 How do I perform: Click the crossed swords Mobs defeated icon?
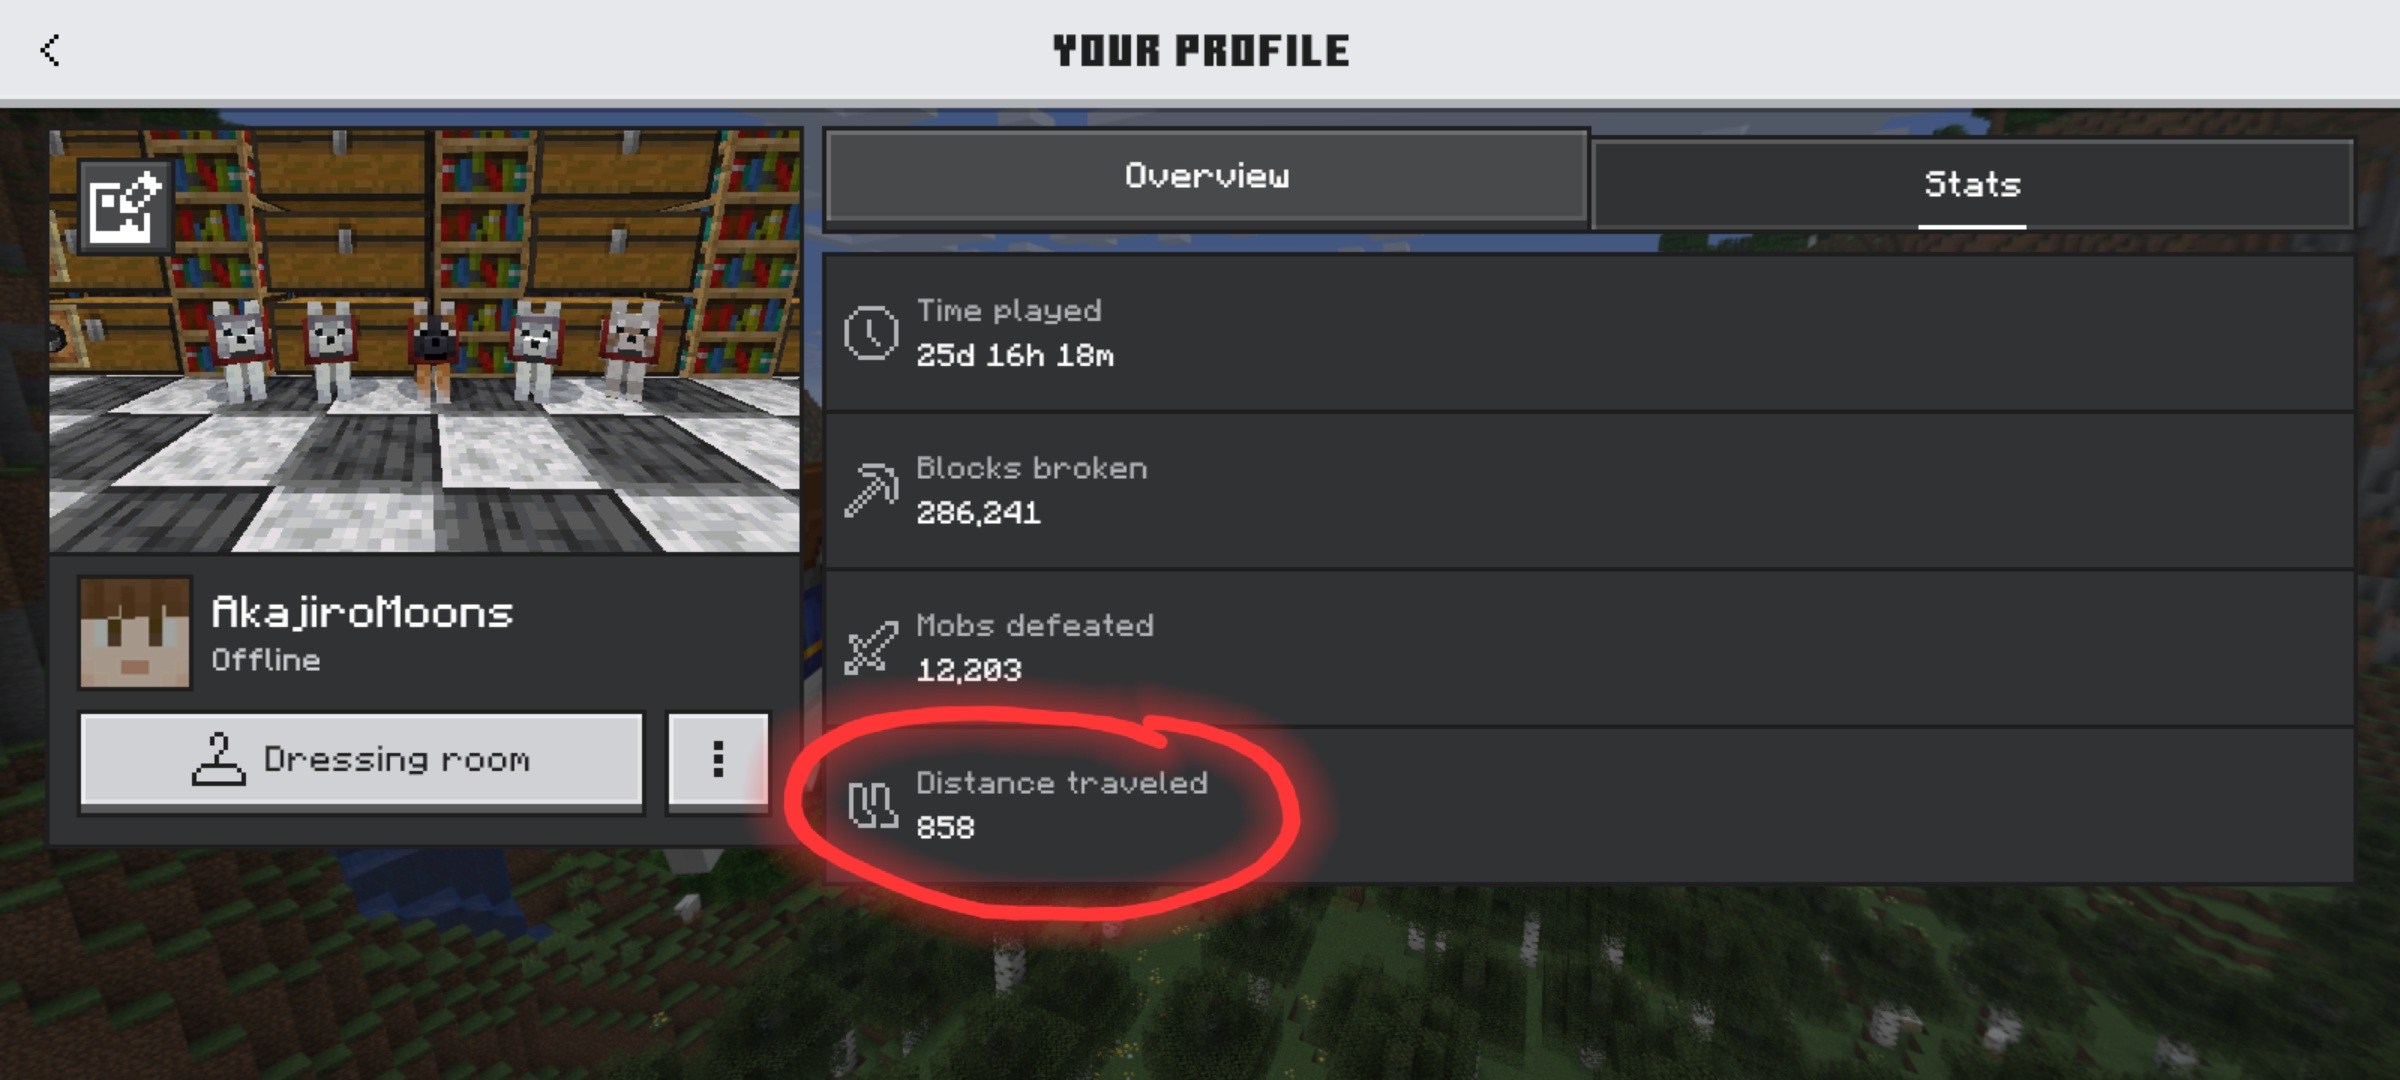pyautogui.click(x=871, y=648)
